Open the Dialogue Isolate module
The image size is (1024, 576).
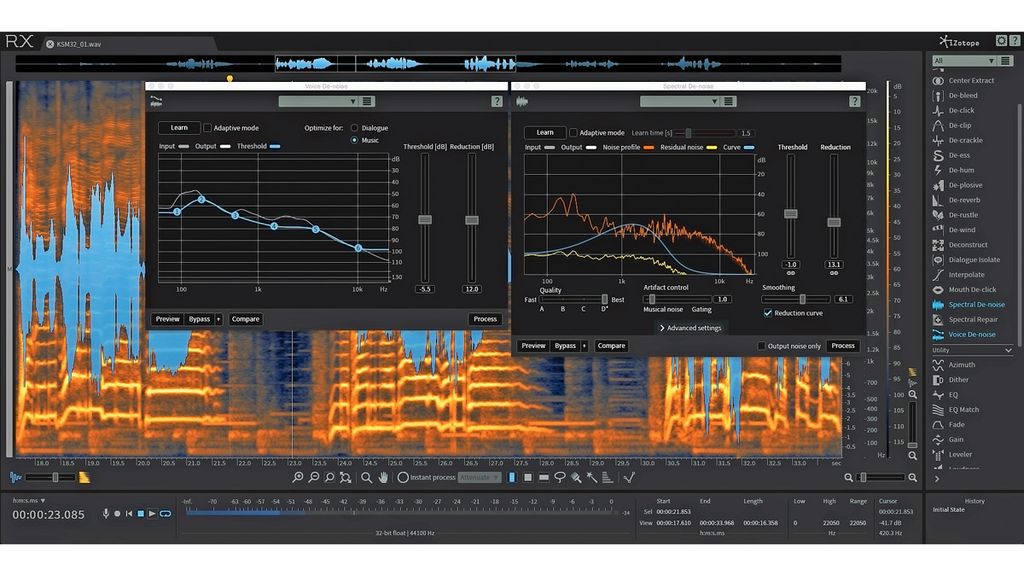[967, 260]
